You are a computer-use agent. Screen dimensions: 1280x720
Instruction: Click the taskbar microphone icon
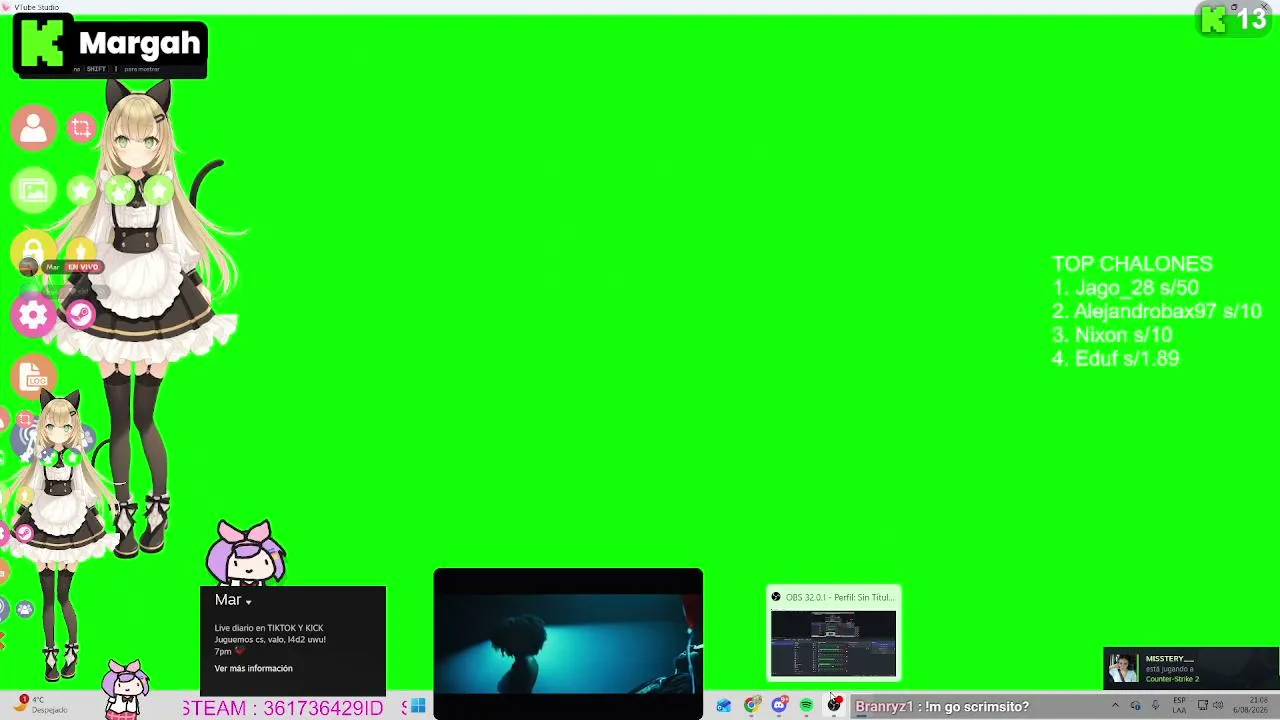pyautogui.click(x=1155, y=706)
